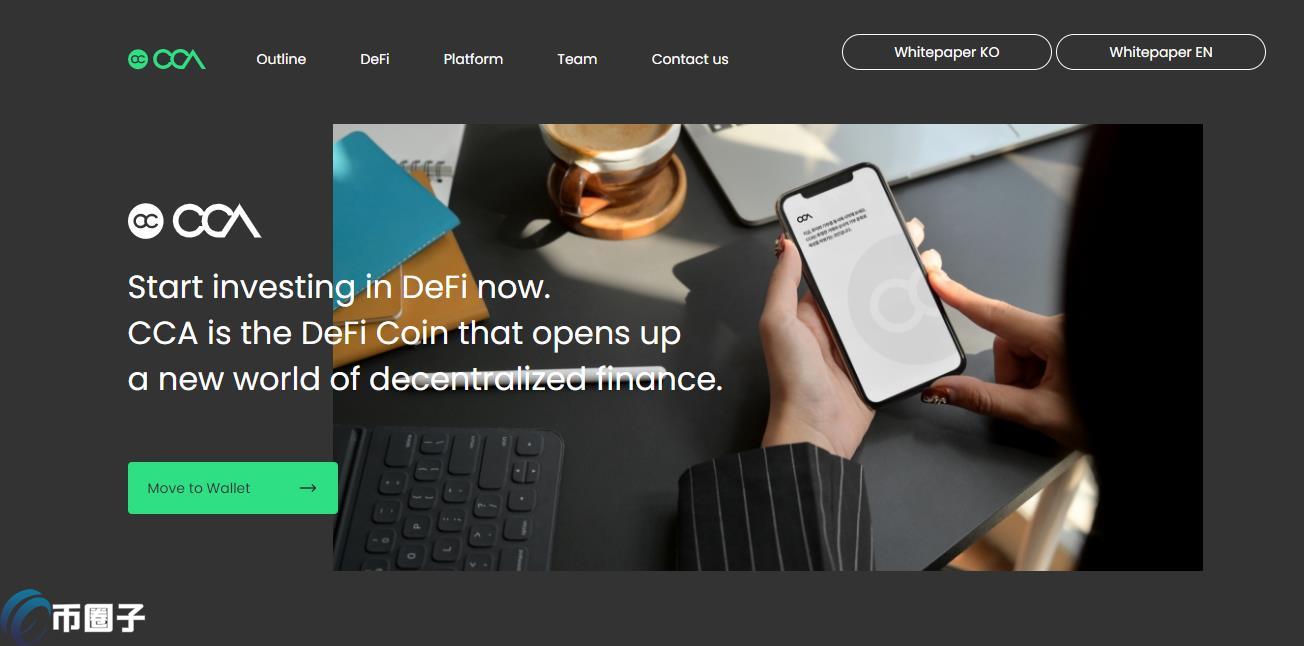This screenshot has height=646, width=1304.
Task: Click the headline 'Start investing in DeFi now.'
Action: point(339,288)
